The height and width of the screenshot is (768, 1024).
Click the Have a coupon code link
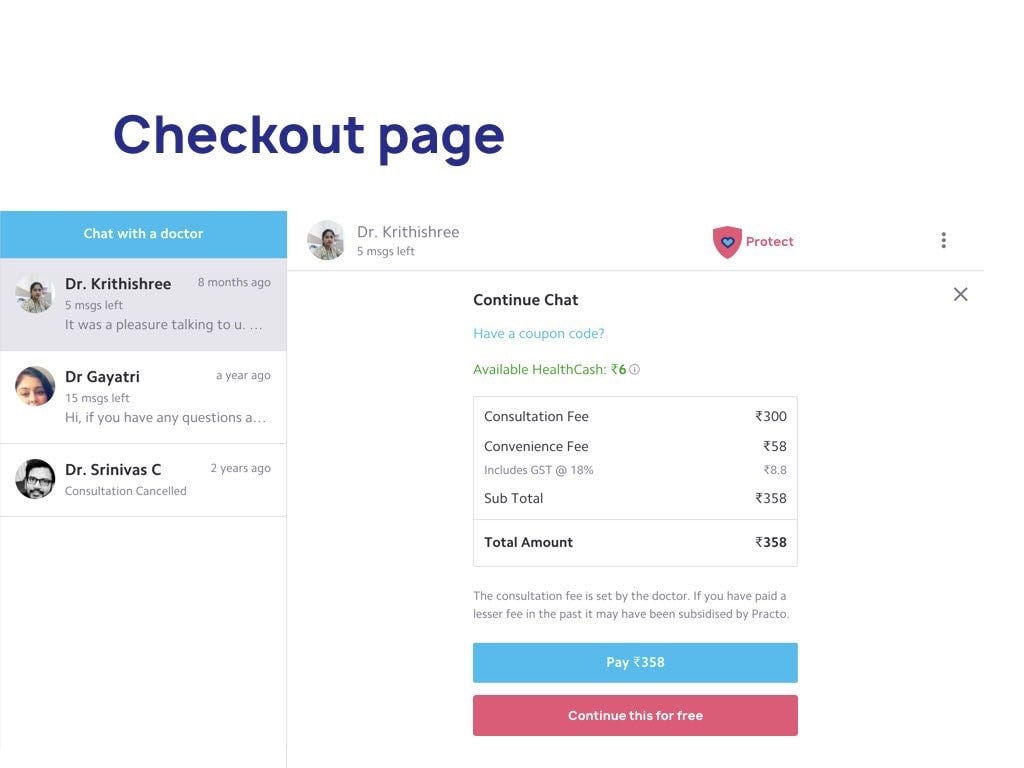(539, 334)
